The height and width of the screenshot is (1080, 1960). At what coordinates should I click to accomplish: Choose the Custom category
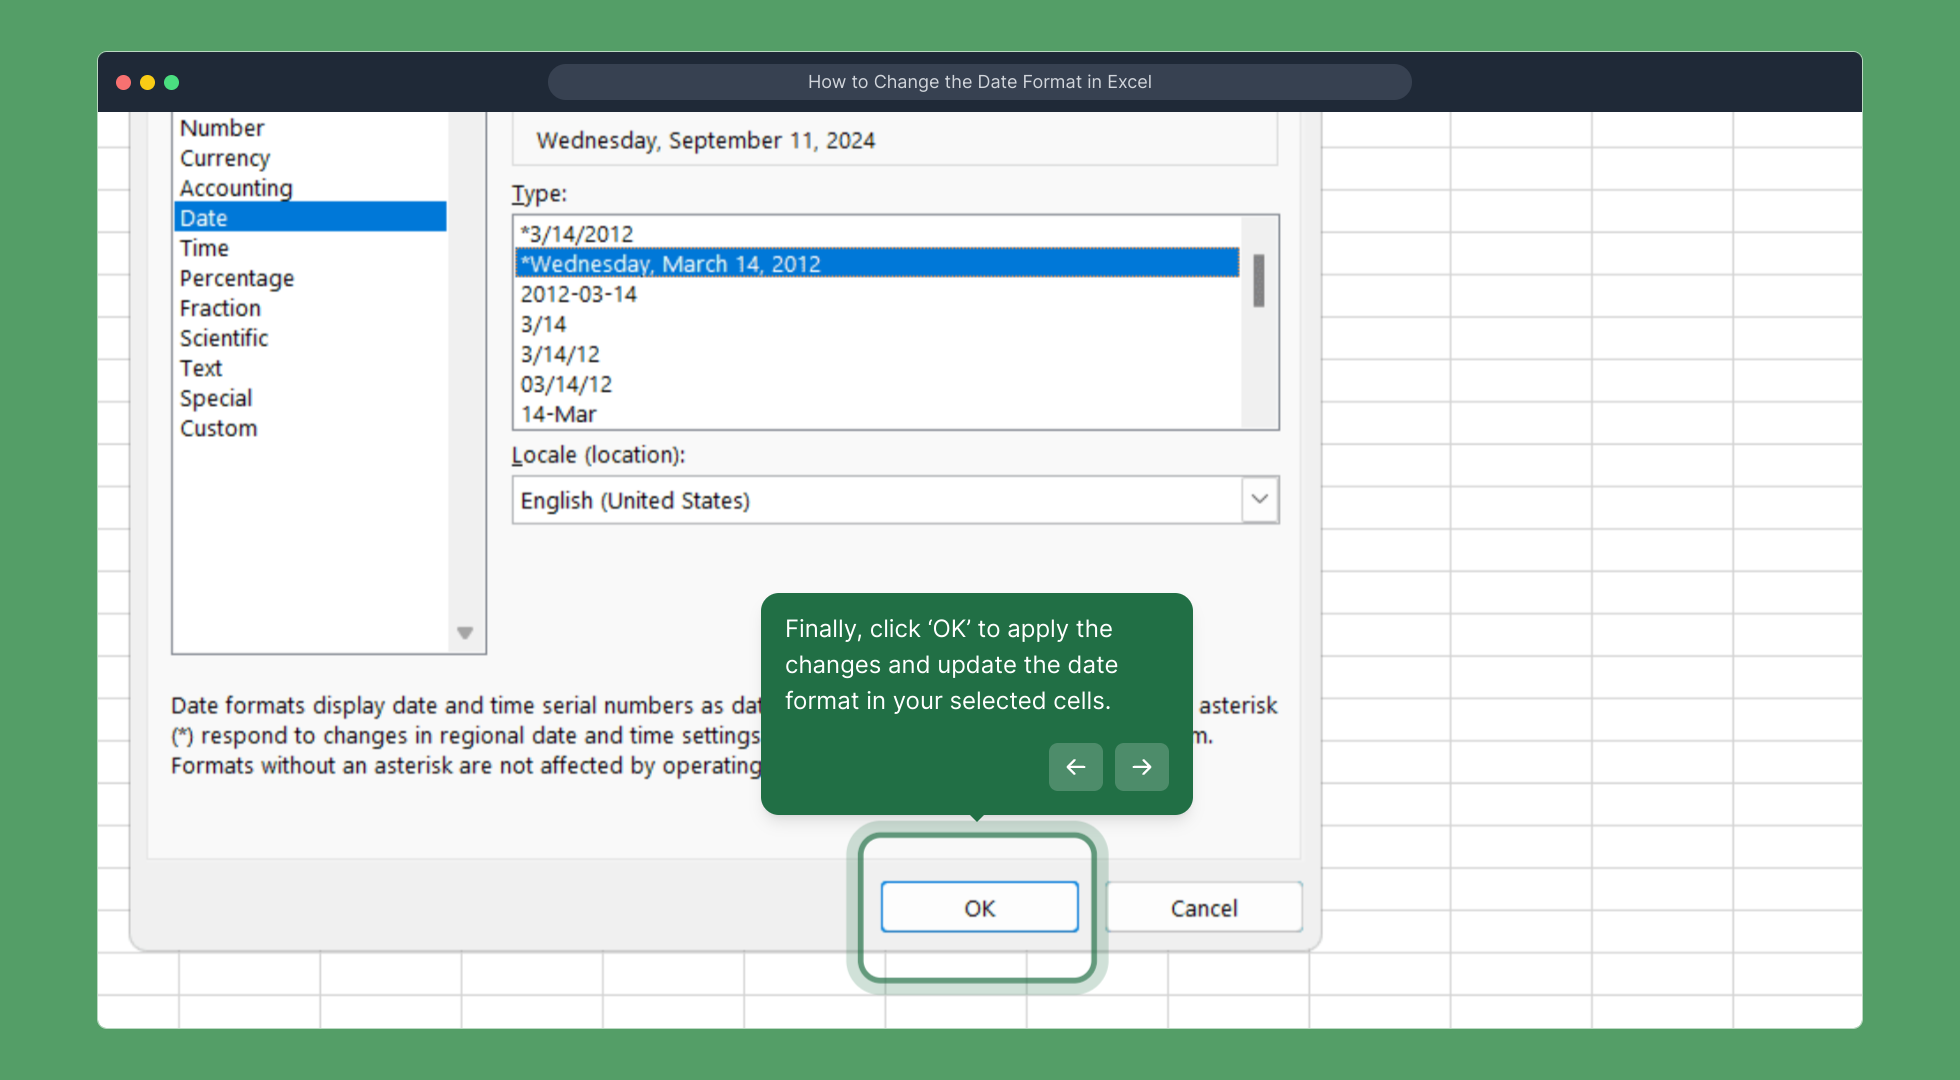(x=218, y=428)
